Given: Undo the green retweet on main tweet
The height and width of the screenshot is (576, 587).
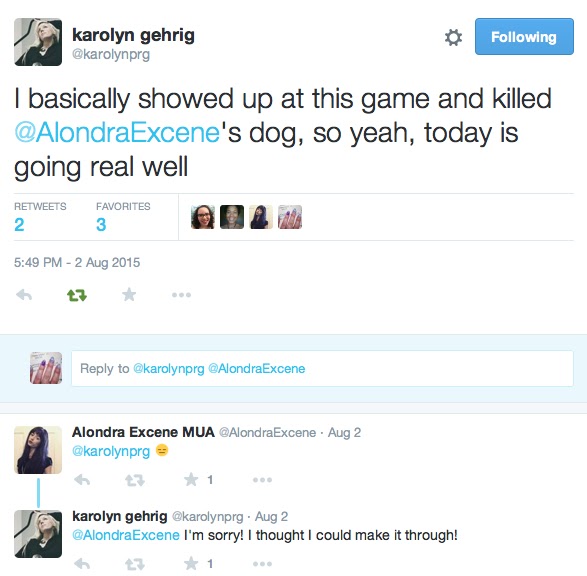Looking at the screenshot, I should pyautogui.click(x=77, y=296).
